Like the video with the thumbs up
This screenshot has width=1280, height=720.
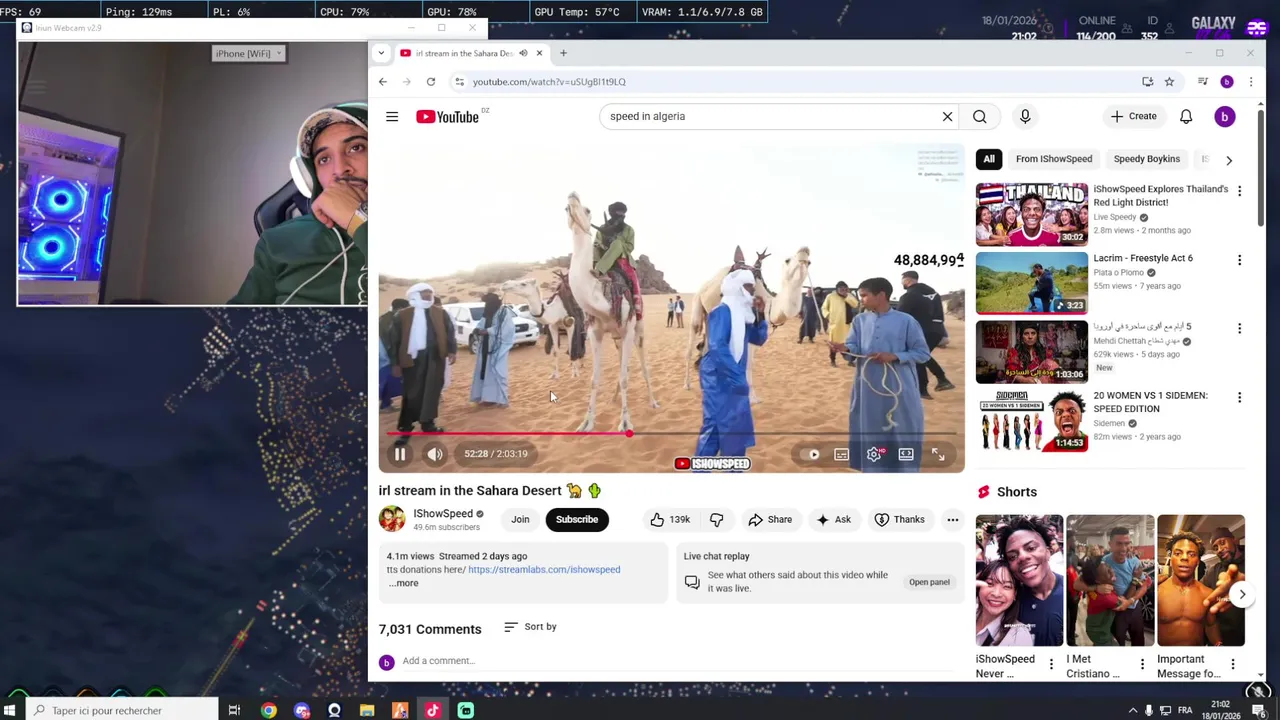pyautogui.click(x=669, y=519)
